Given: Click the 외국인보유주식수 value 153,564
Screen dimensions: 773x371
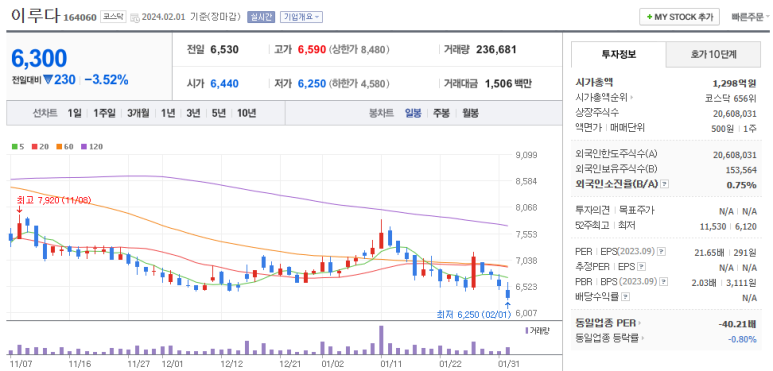Looking at the screenshot, I should [x=740, y=169].
